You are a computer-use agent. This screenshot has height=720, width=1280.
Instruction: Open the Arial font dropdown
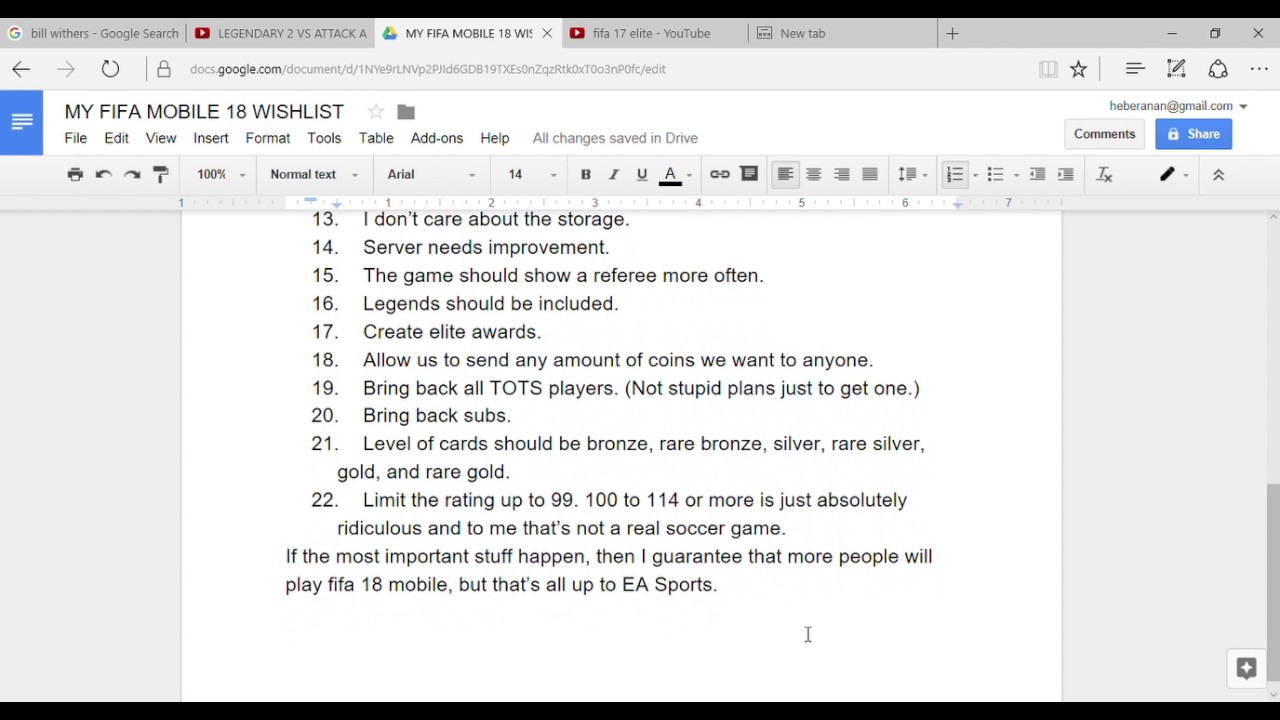coord(431,174)
